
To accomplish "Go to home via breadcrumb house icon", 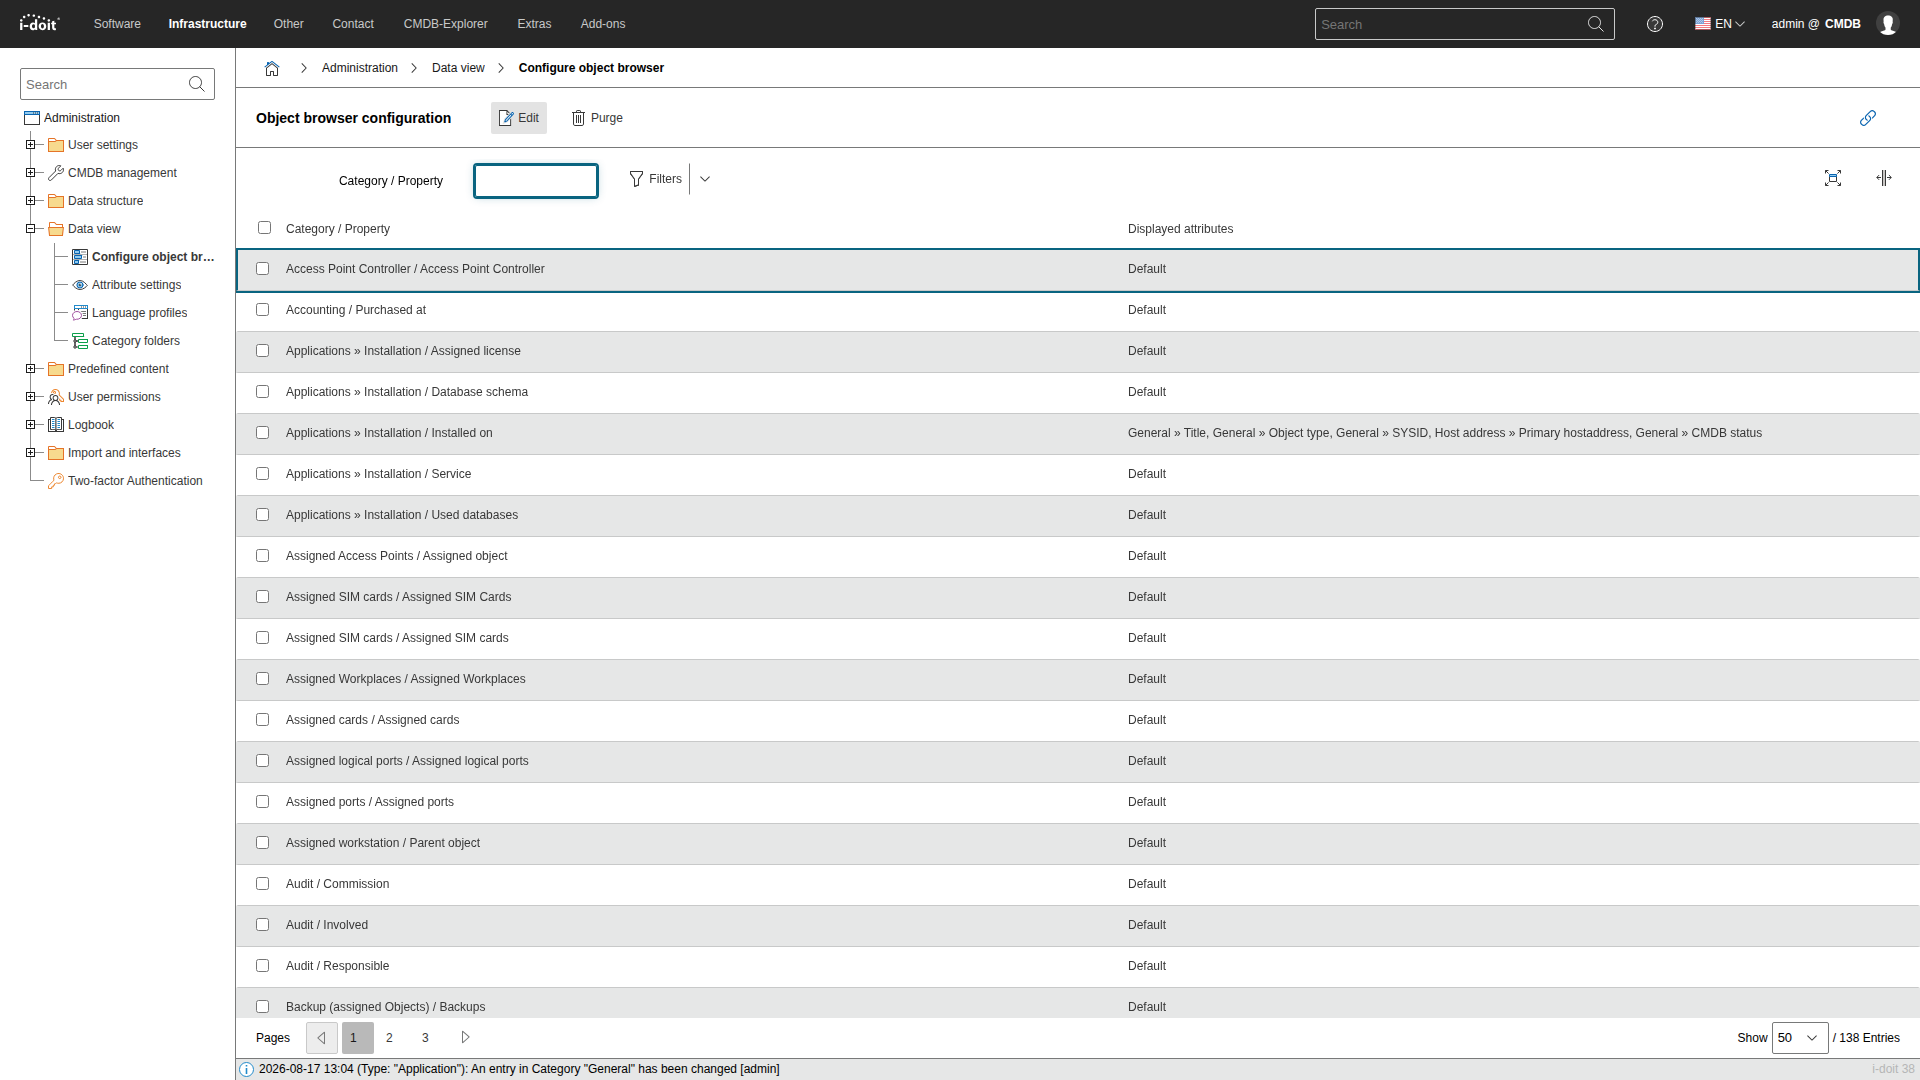I will 272,68.
